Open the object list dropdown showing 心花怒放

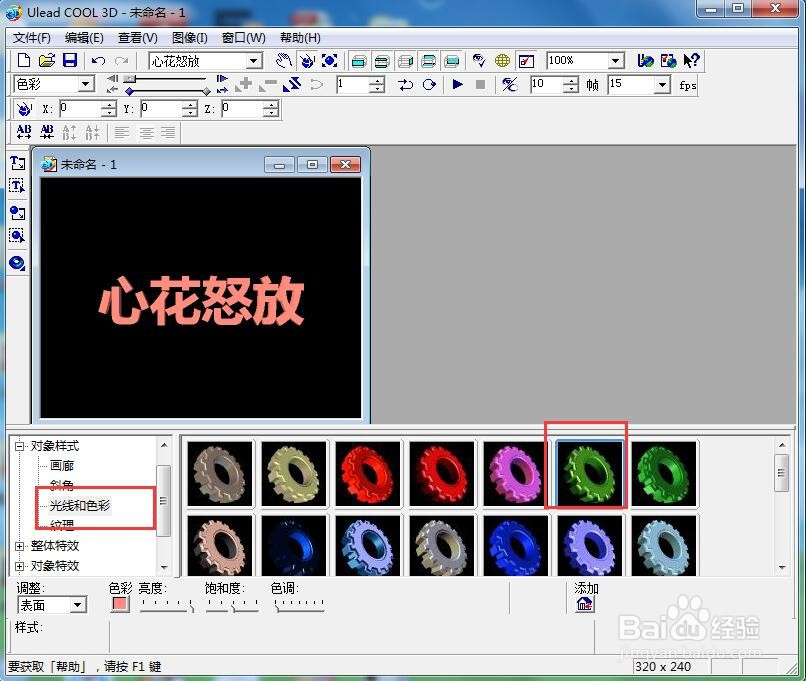tap(253, 61)
